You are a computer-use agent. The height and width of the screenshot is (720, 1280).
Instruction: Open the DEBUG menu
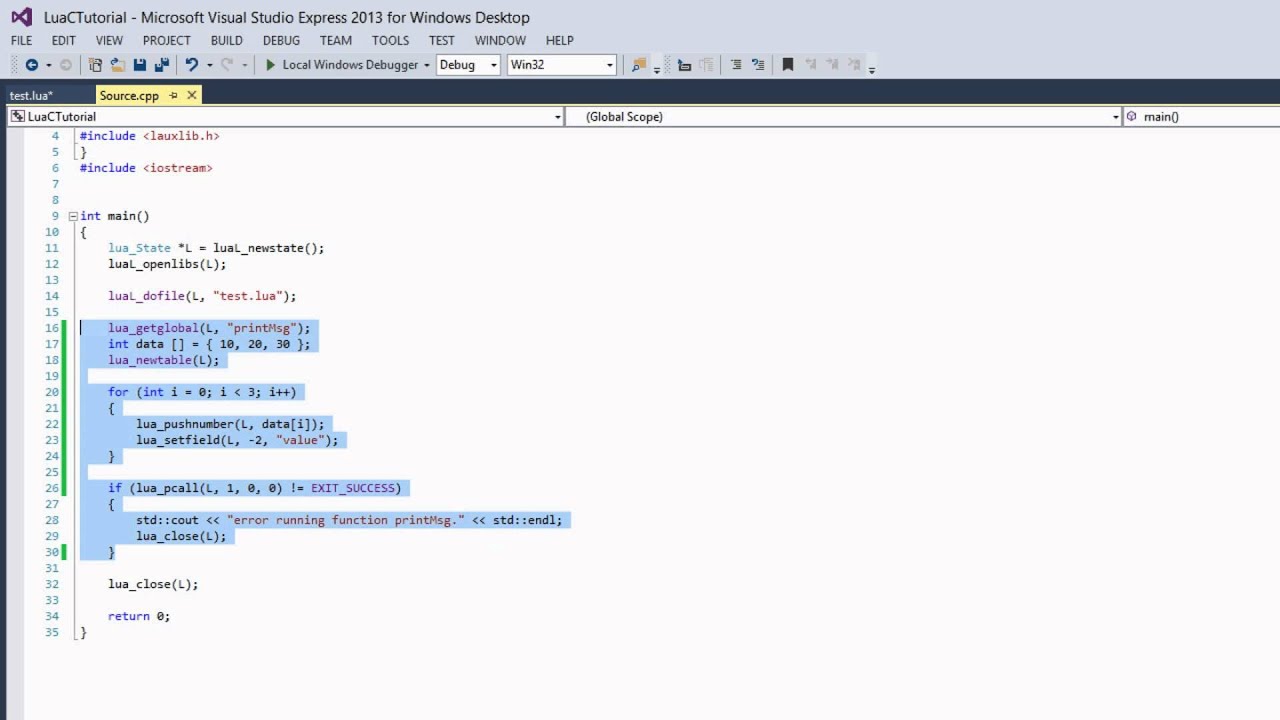pyautogui.click(x=281, y=40)
